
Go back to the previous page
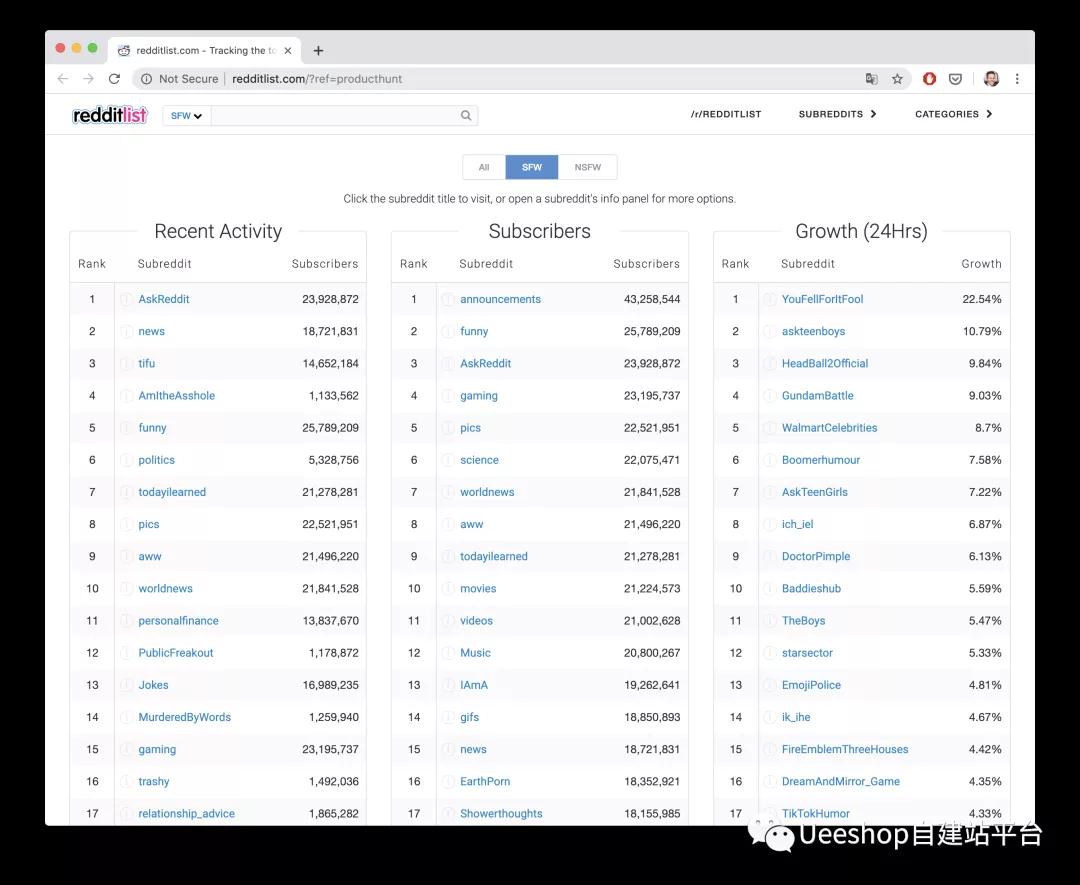click(63, 79)
